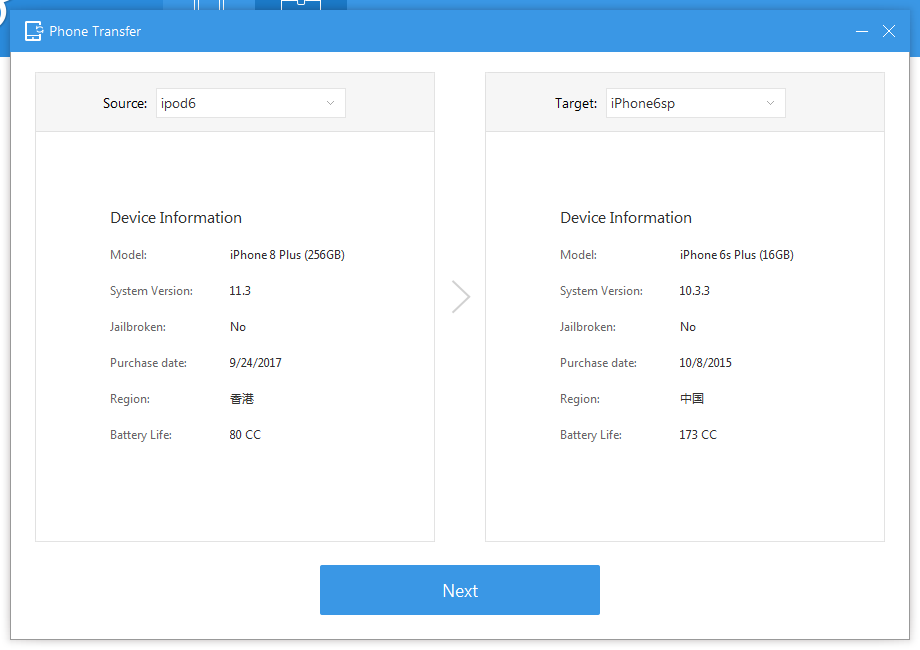The image size is (920, 650).
Task: Click the source model iPhone 8 Plus (256GB)
Action: 287,255
